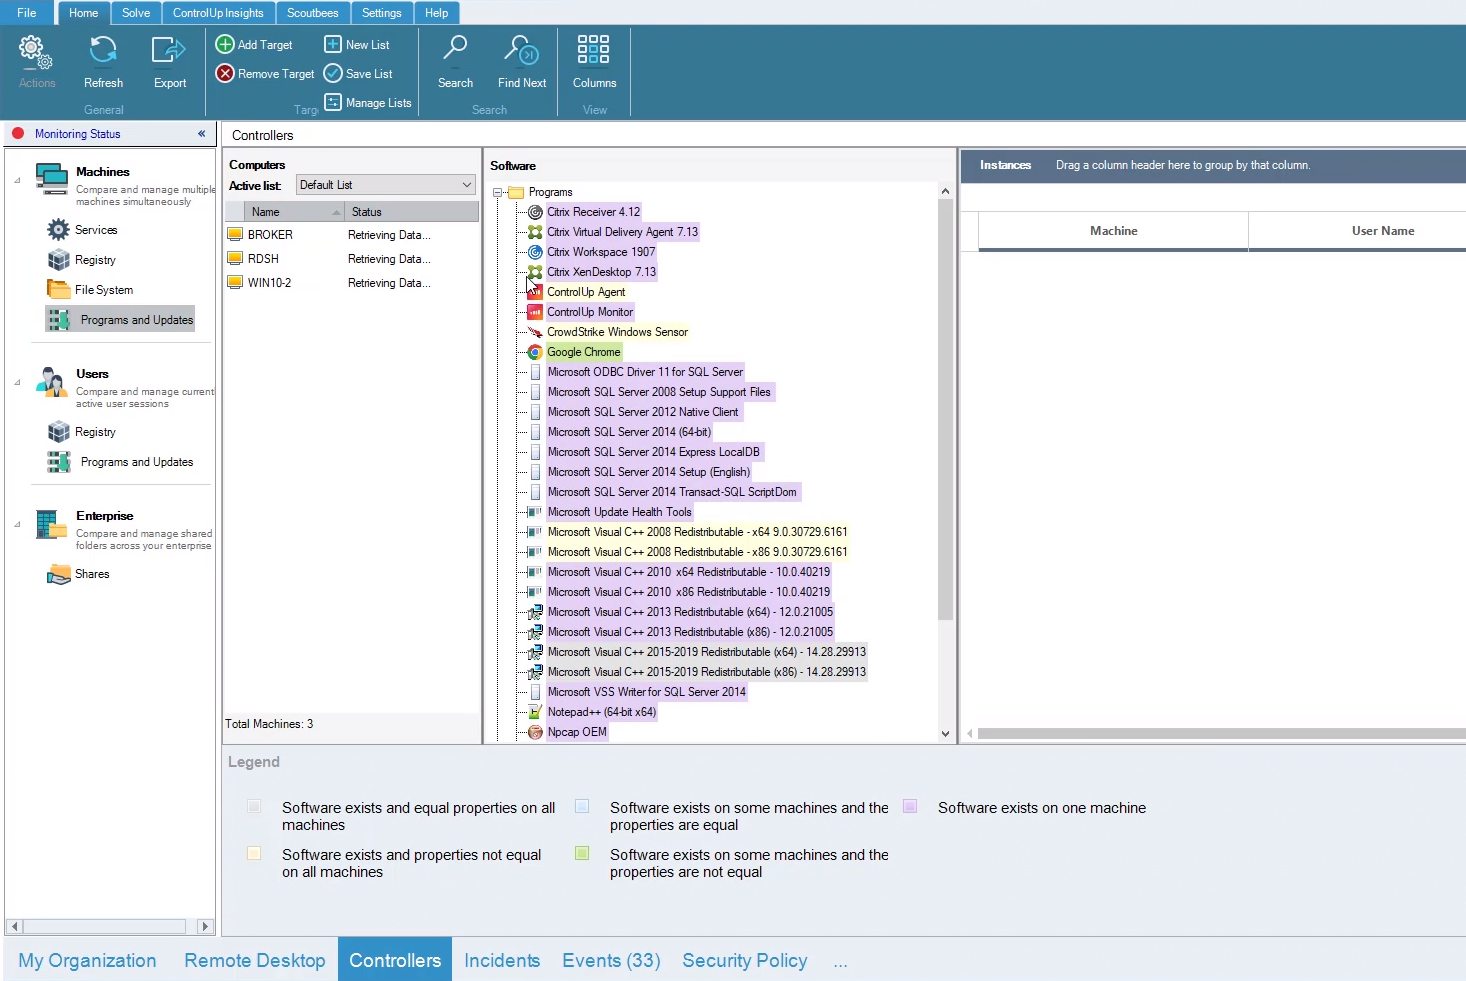Click the Save List checkmark icon
Viewport: 1466px width, 981px height.
(333, 73)
